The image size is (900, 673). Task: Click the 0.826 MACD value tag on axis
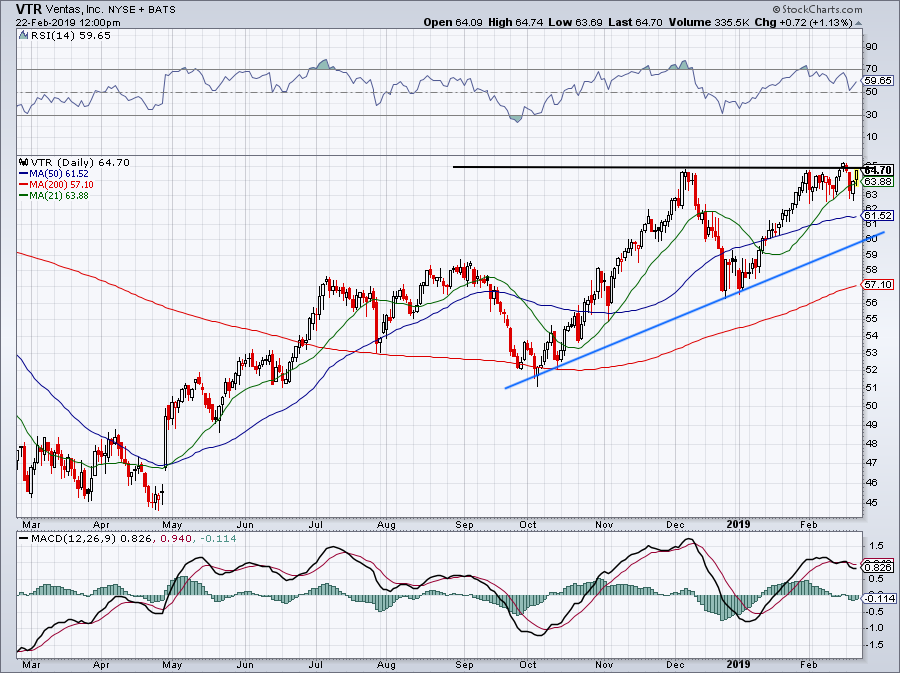click(879, 567)
